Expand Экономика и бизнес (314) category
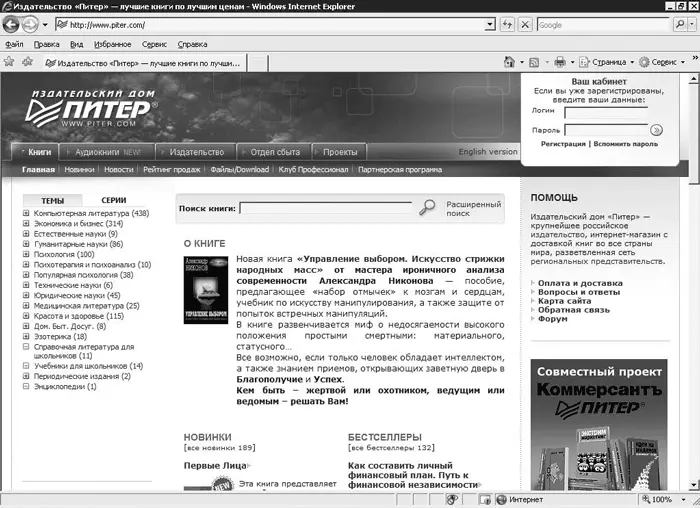Image resolution: width=700 pixels, height=508 pixels. [26, 224]
